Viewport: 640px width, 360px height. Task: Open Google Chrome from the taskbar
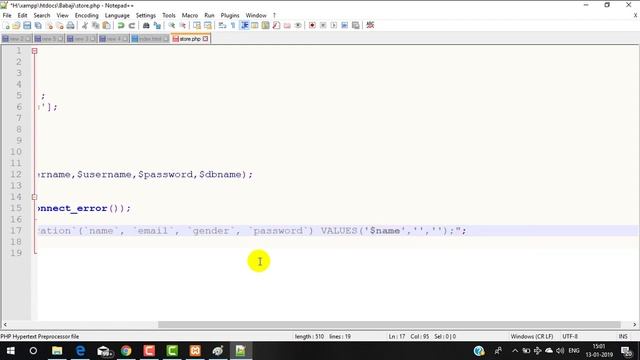click(x=126, y=351)
